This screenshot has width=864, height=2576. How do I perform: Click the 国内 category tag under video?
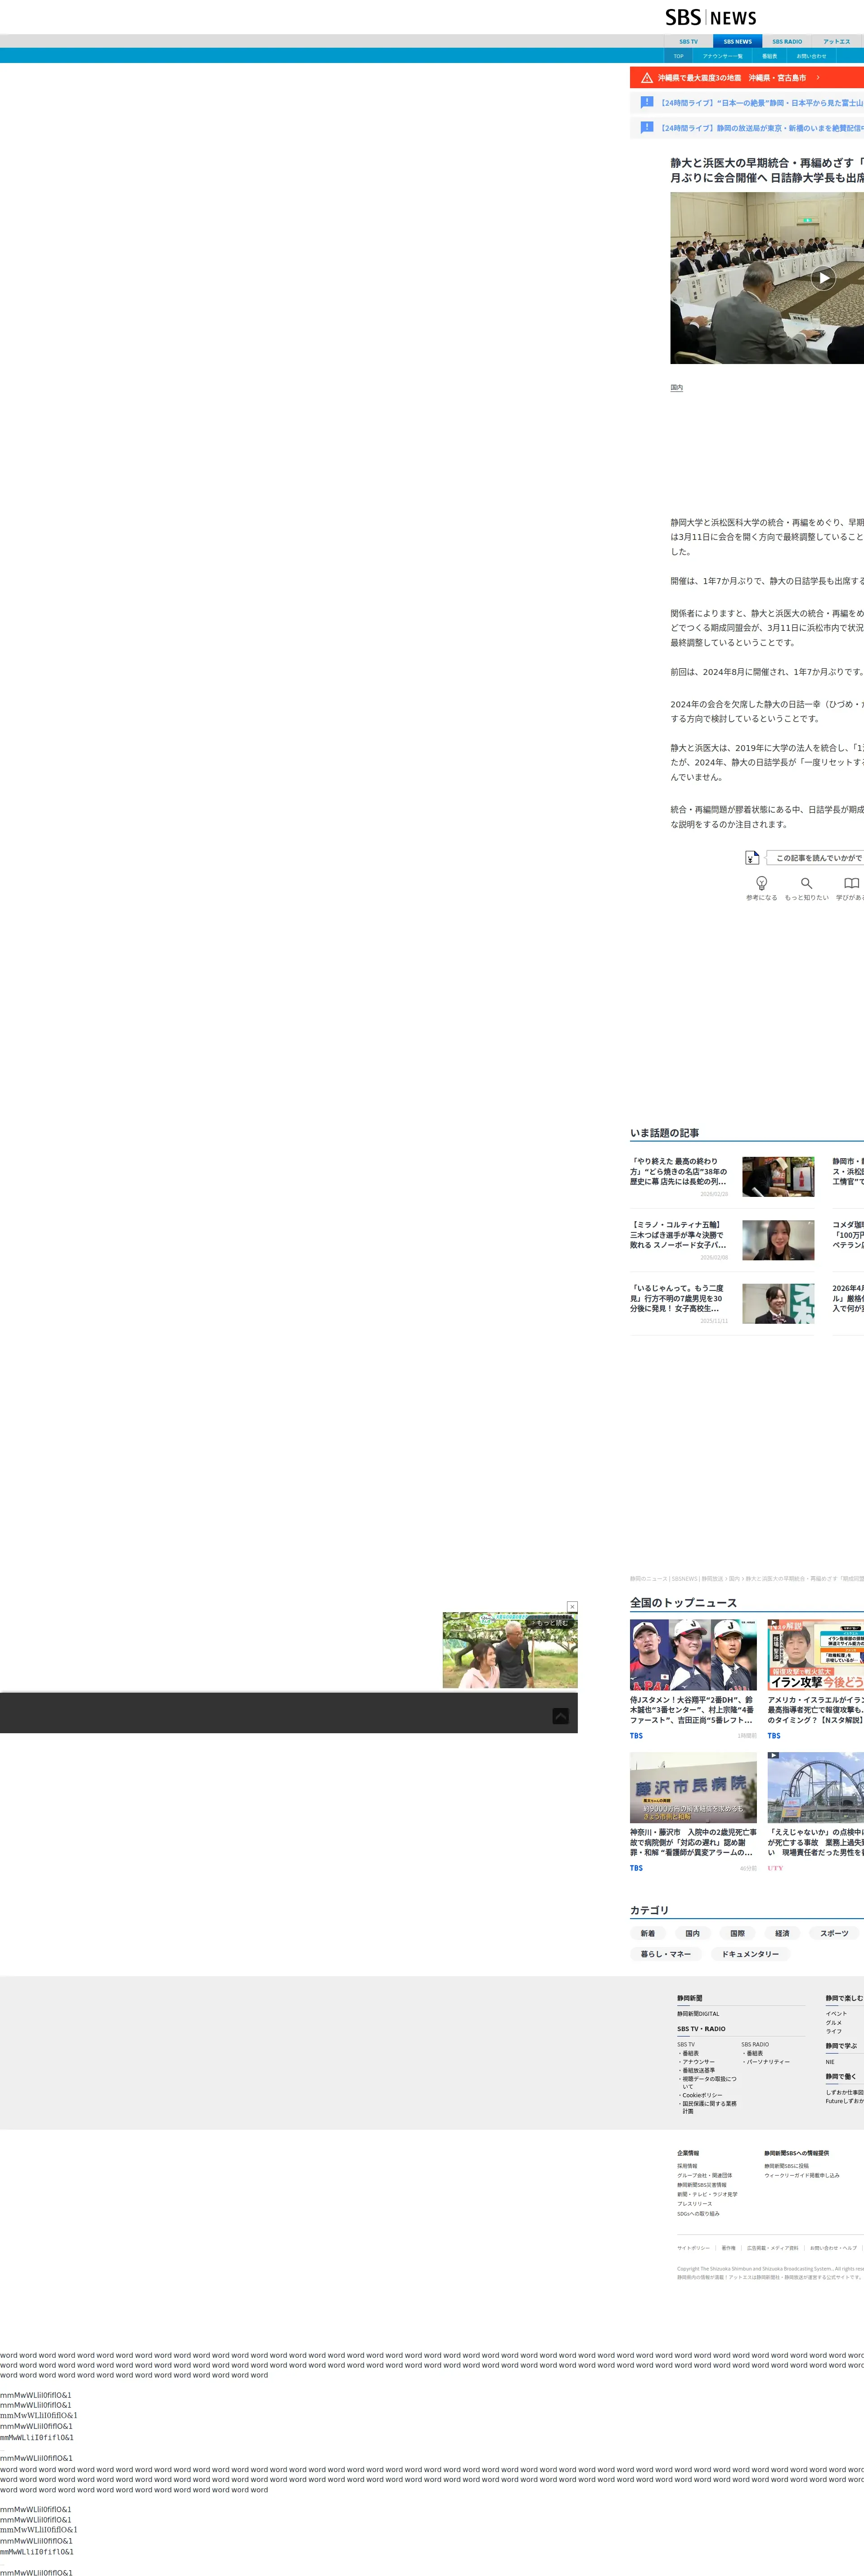click(x=677, y=387)
